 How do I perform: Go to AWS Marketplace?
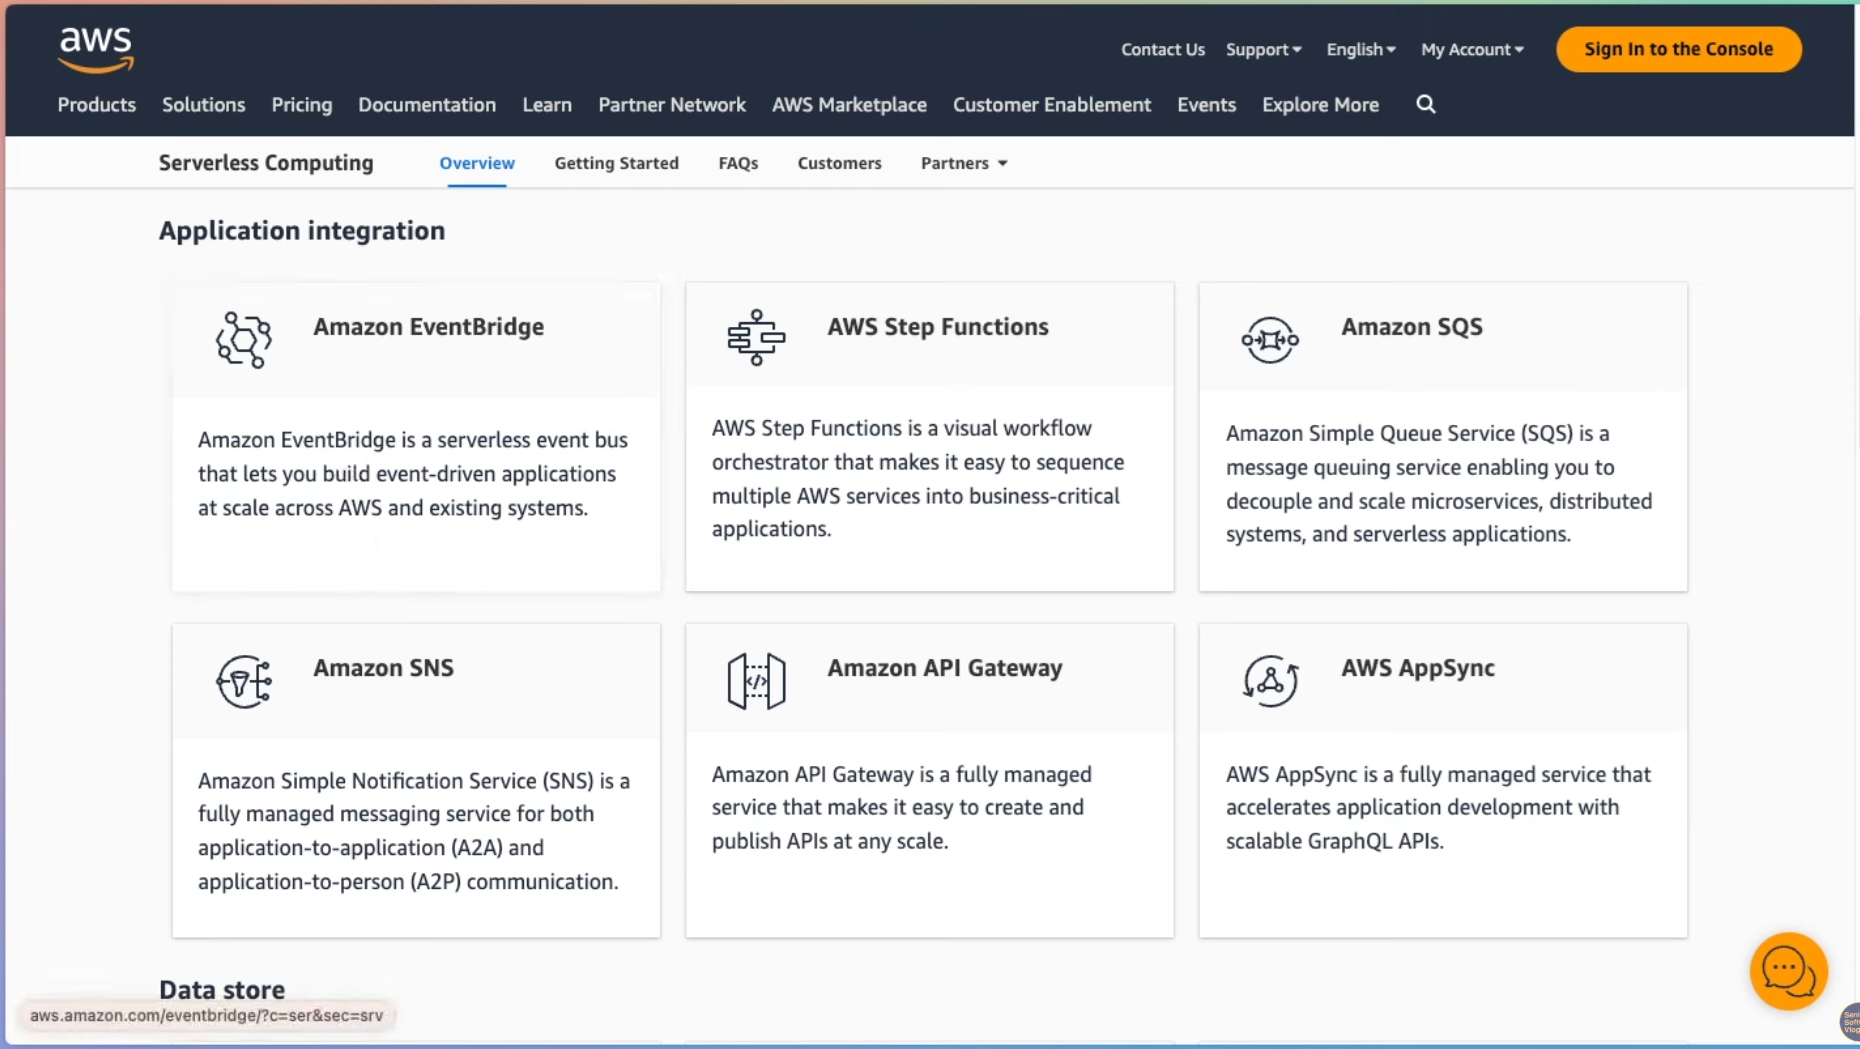click(849, 104)
